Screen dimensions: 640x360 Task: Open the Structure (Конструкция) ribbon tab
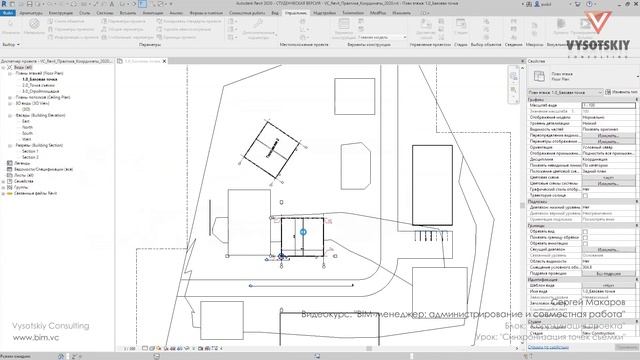(x=60, y=13)
